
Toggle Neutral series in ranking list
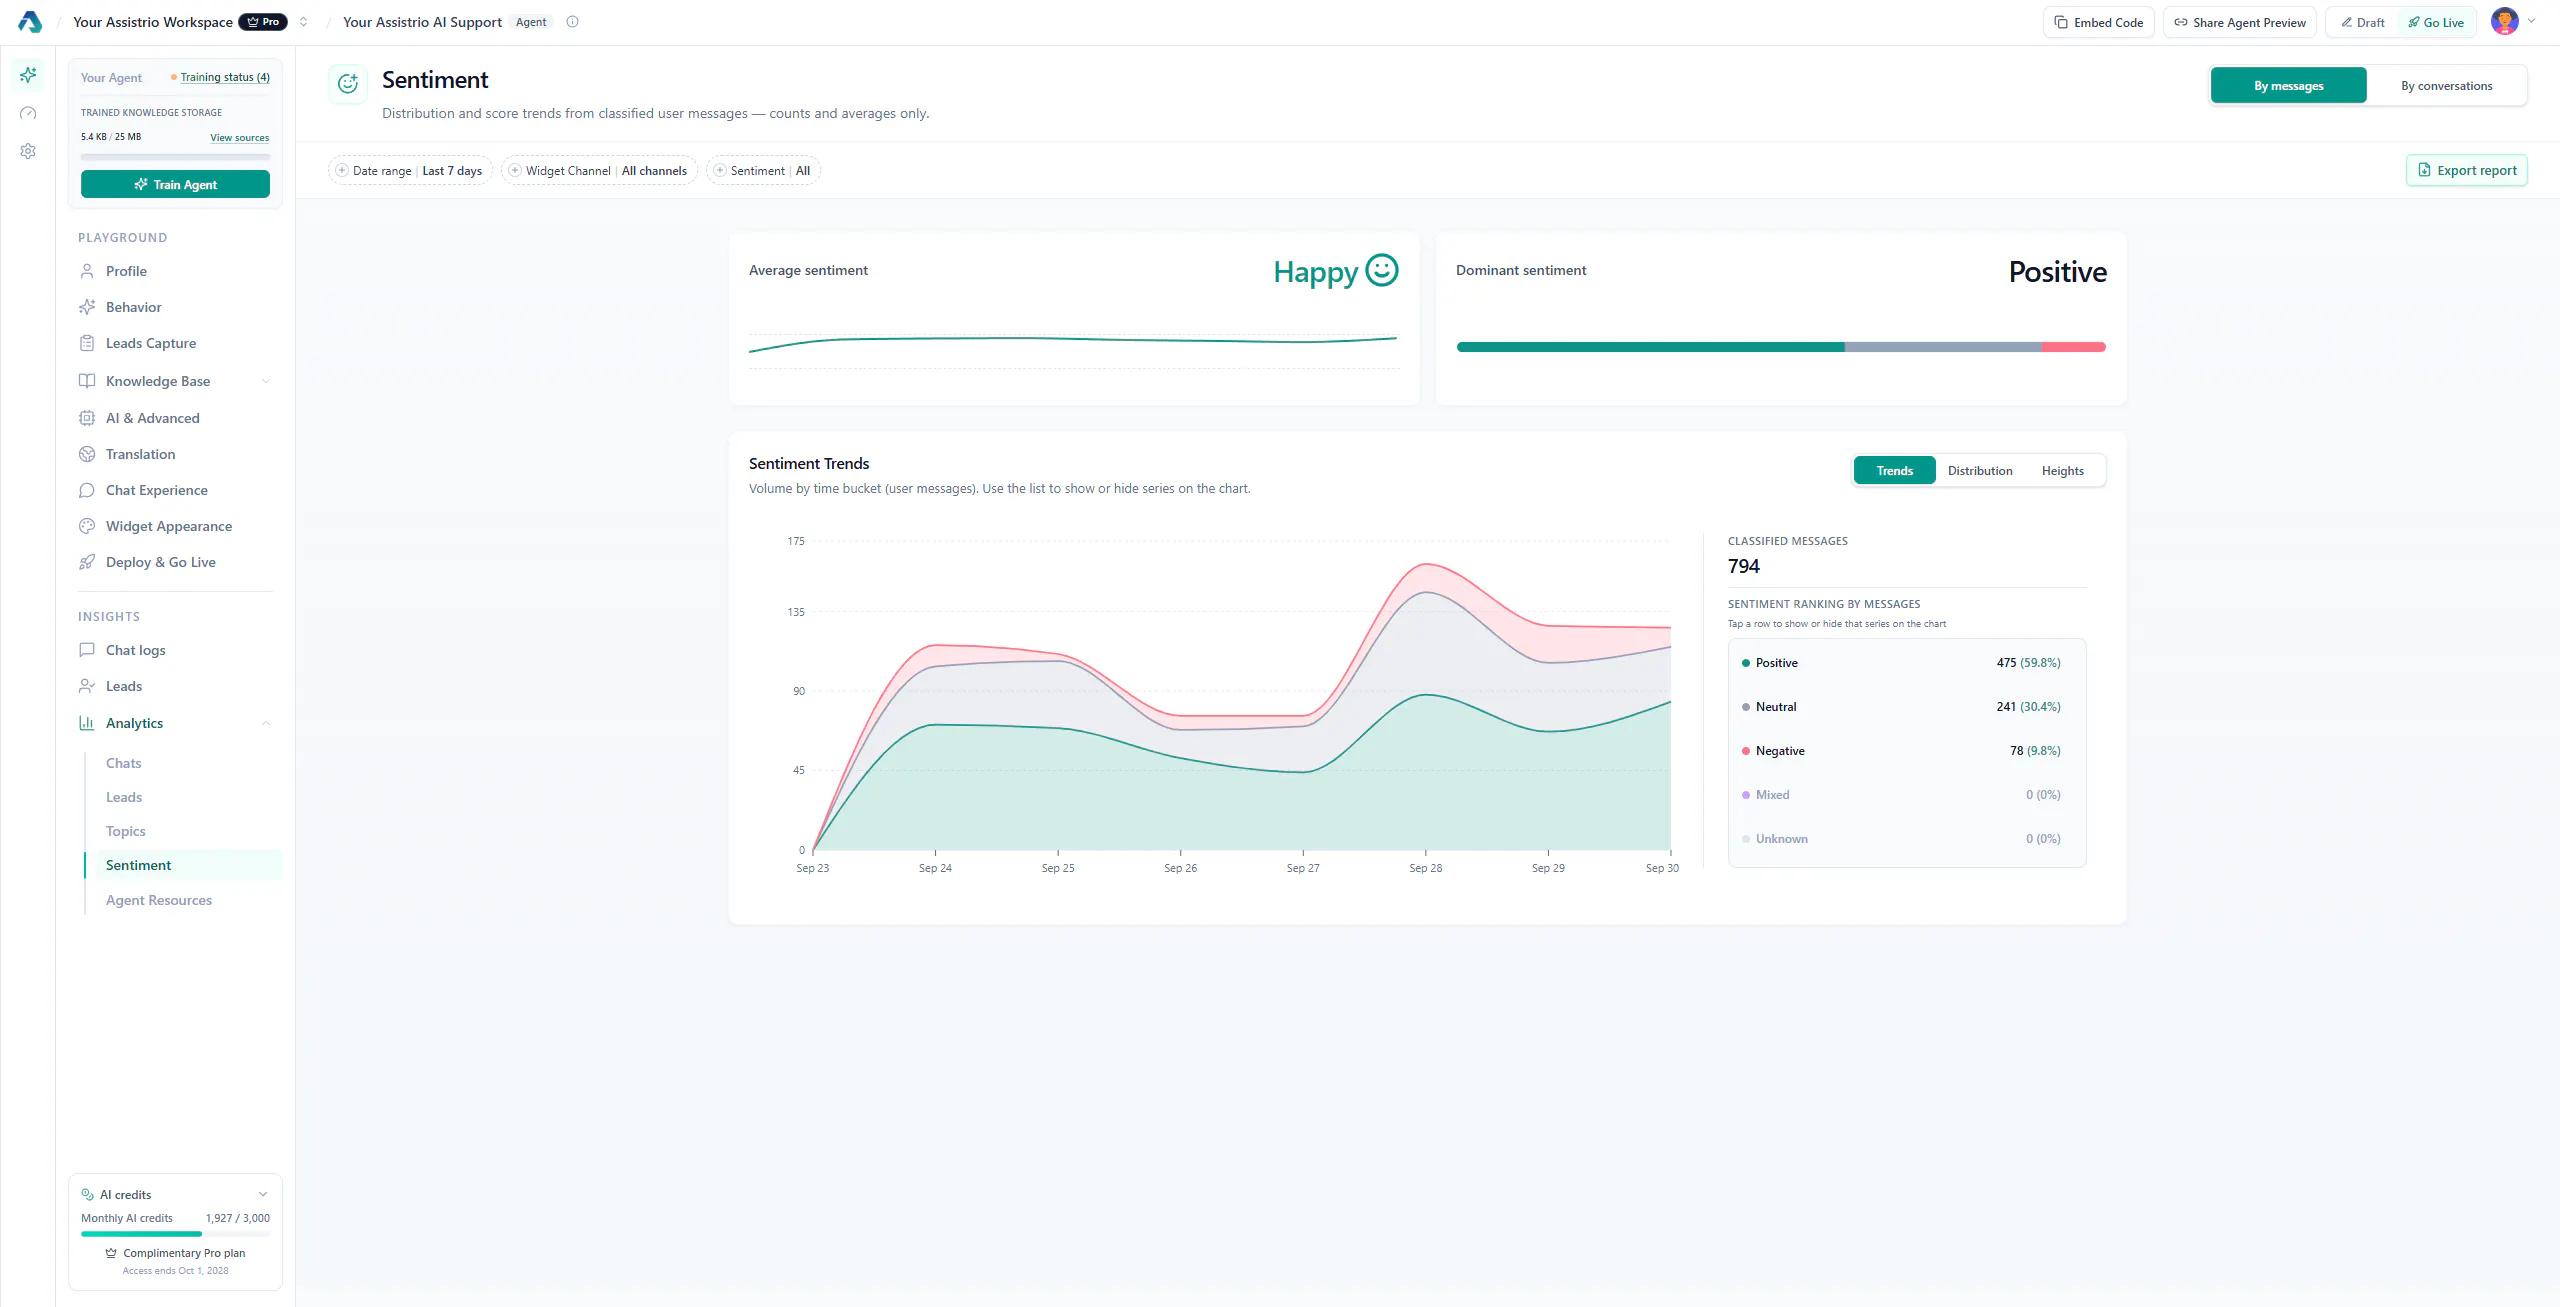tap(1906, 707)
